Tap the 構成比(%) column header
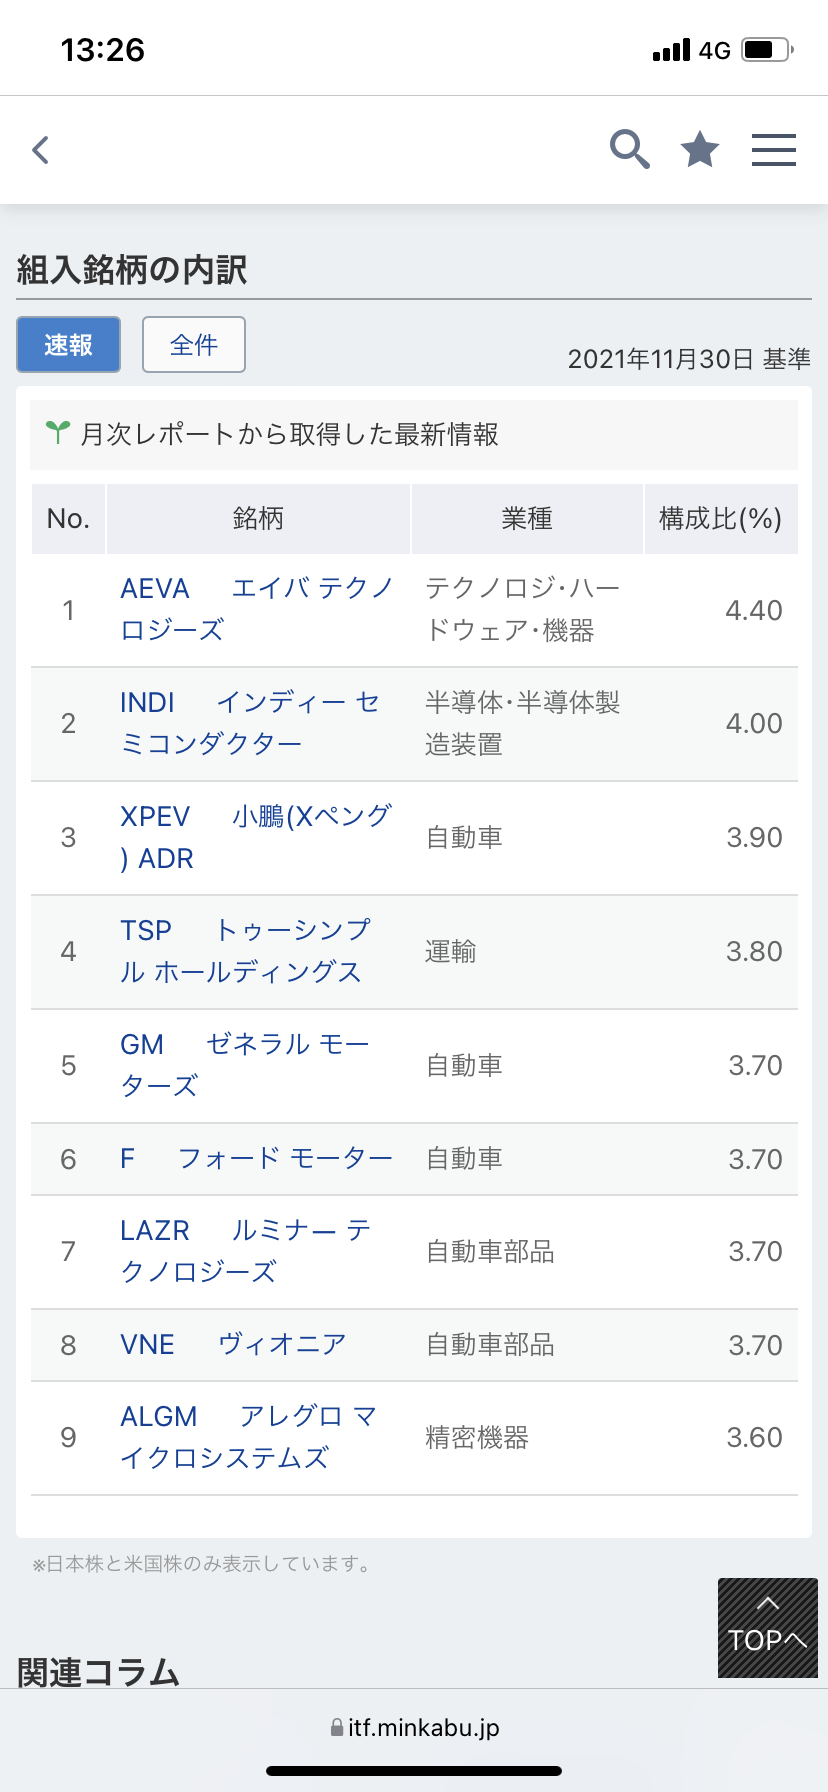This screenshot has width=828, height=1792. coord(720,519)
